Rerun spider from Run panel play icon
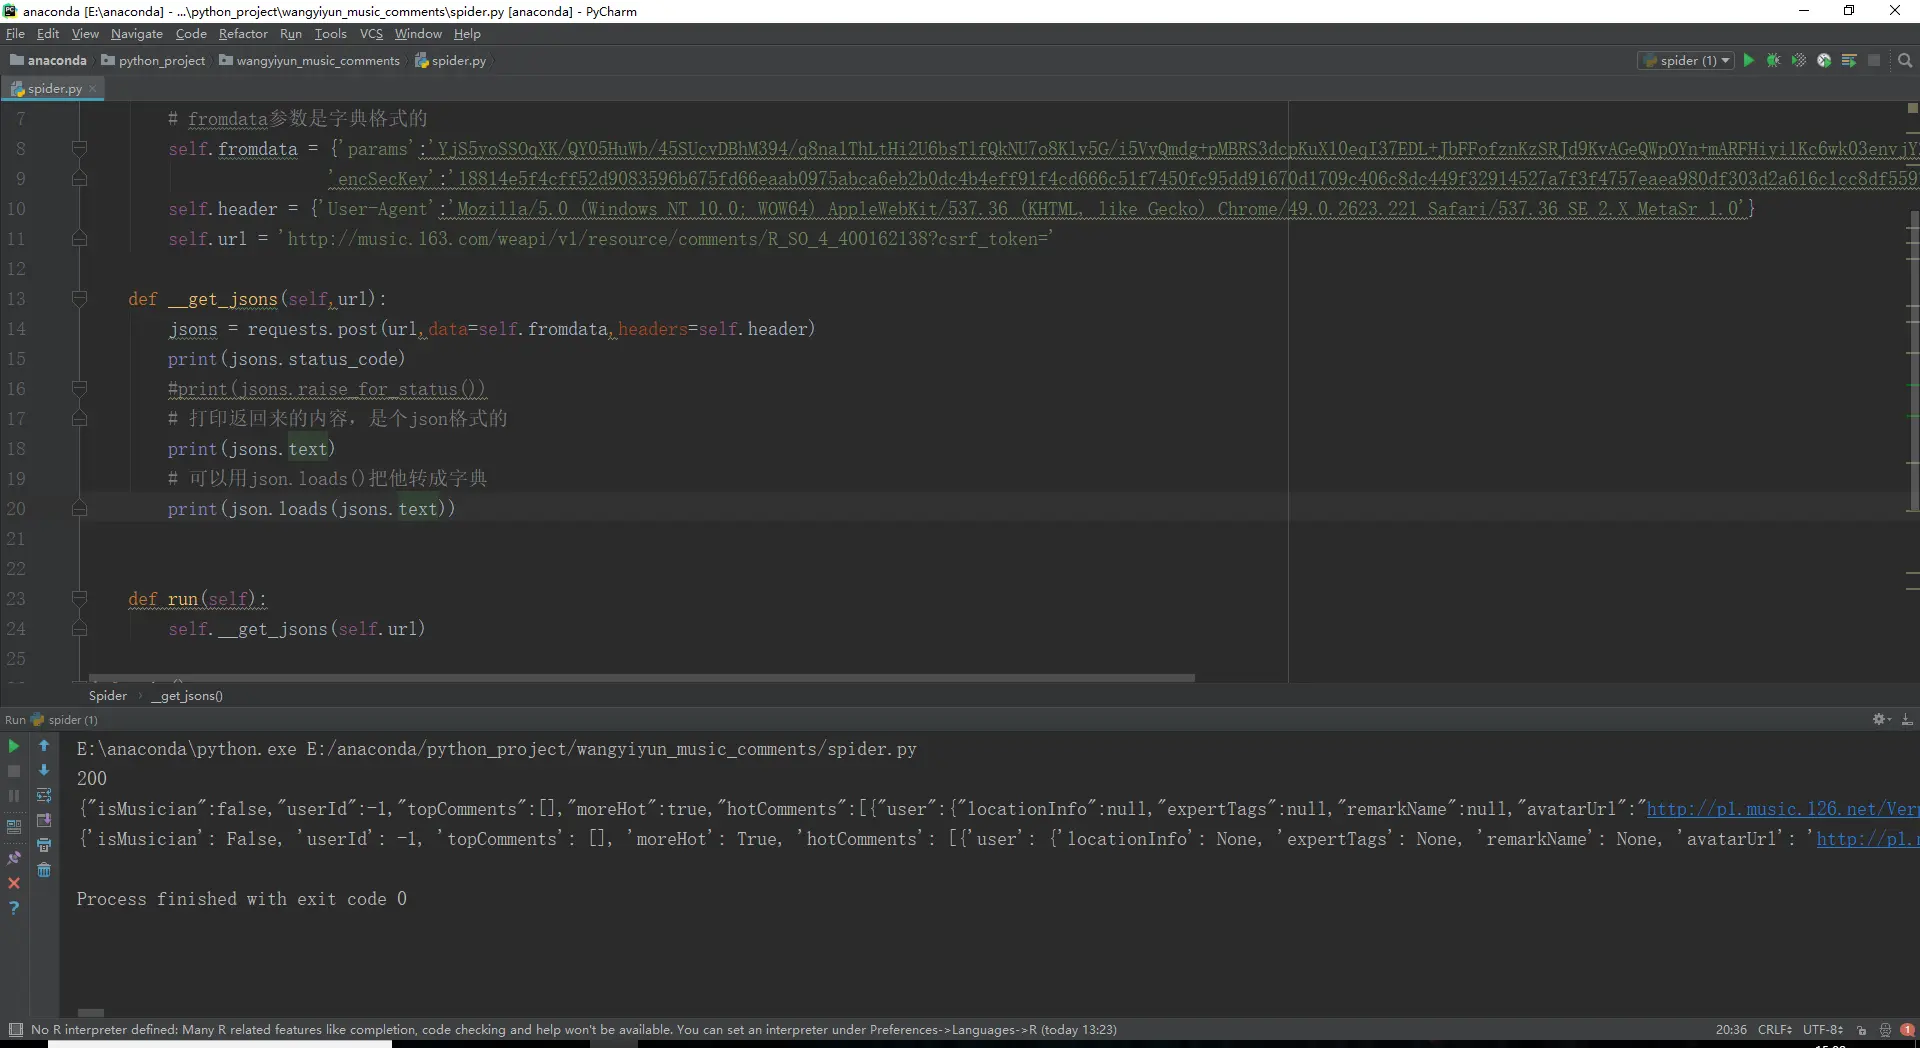 [x=14, y=746]
